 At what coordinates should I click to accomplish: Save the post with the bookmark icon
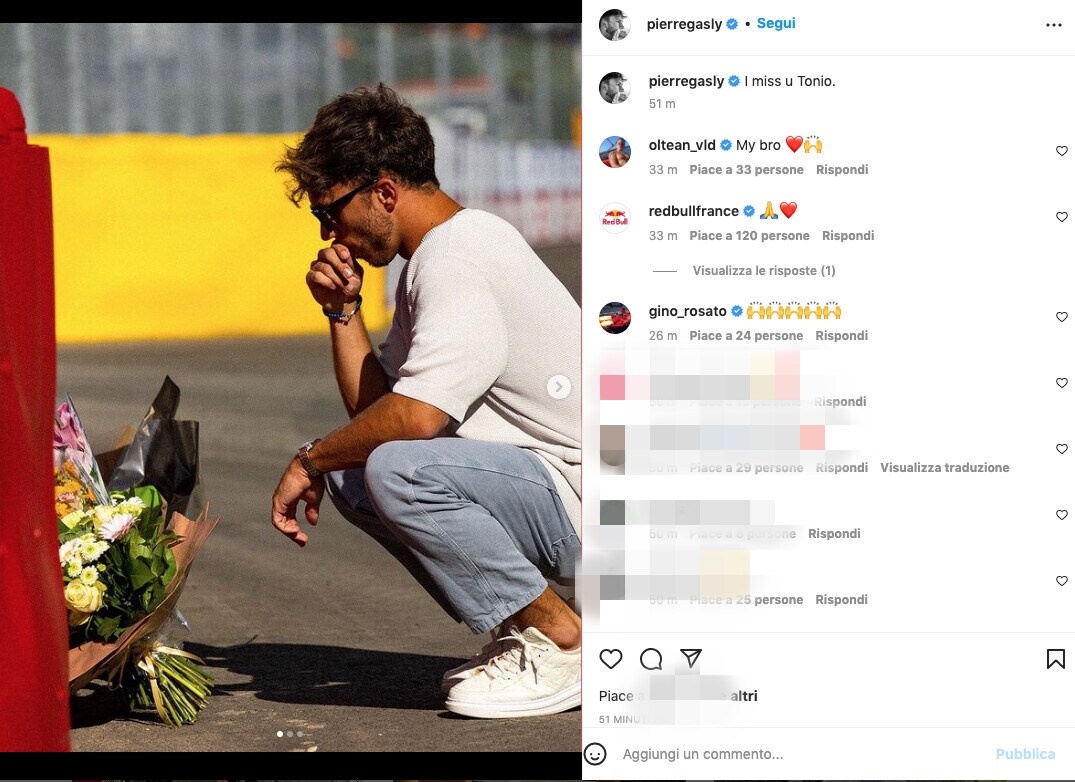tap(1056, 659)
